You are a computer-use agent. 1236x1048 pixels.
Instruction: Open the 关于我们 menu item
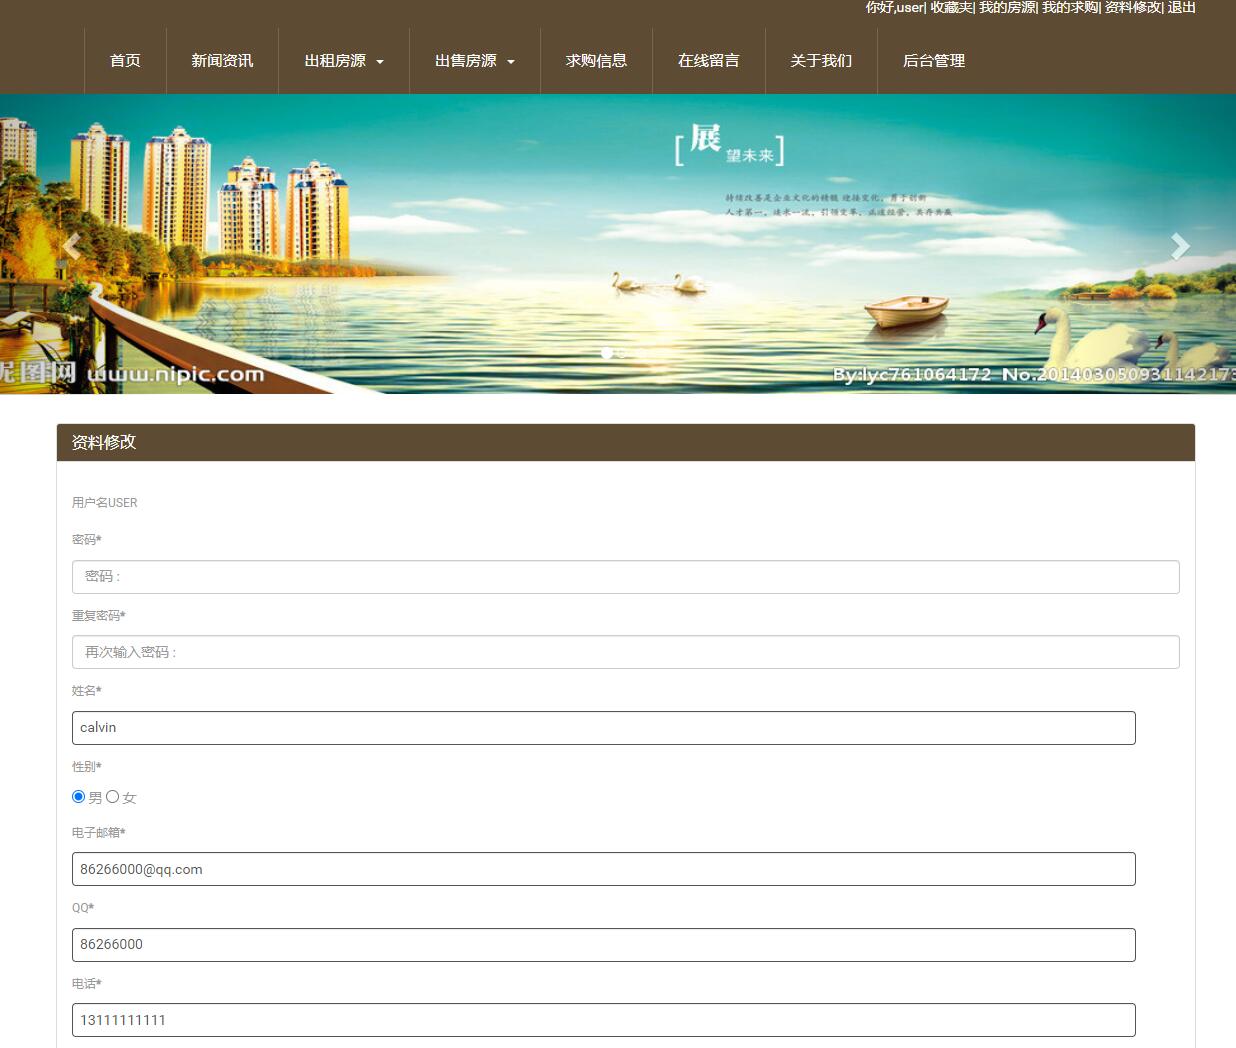click(821, 61)
